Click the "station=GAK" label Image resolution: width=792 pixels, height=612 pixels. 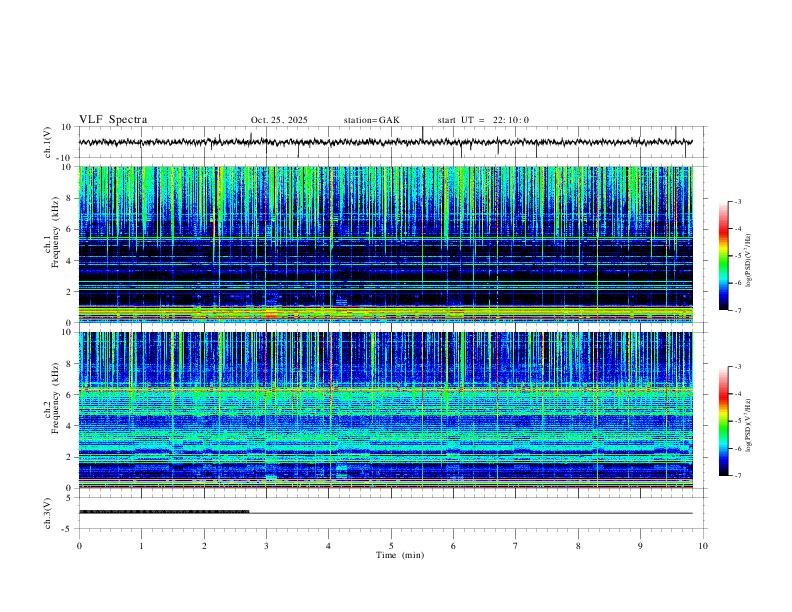371,120
